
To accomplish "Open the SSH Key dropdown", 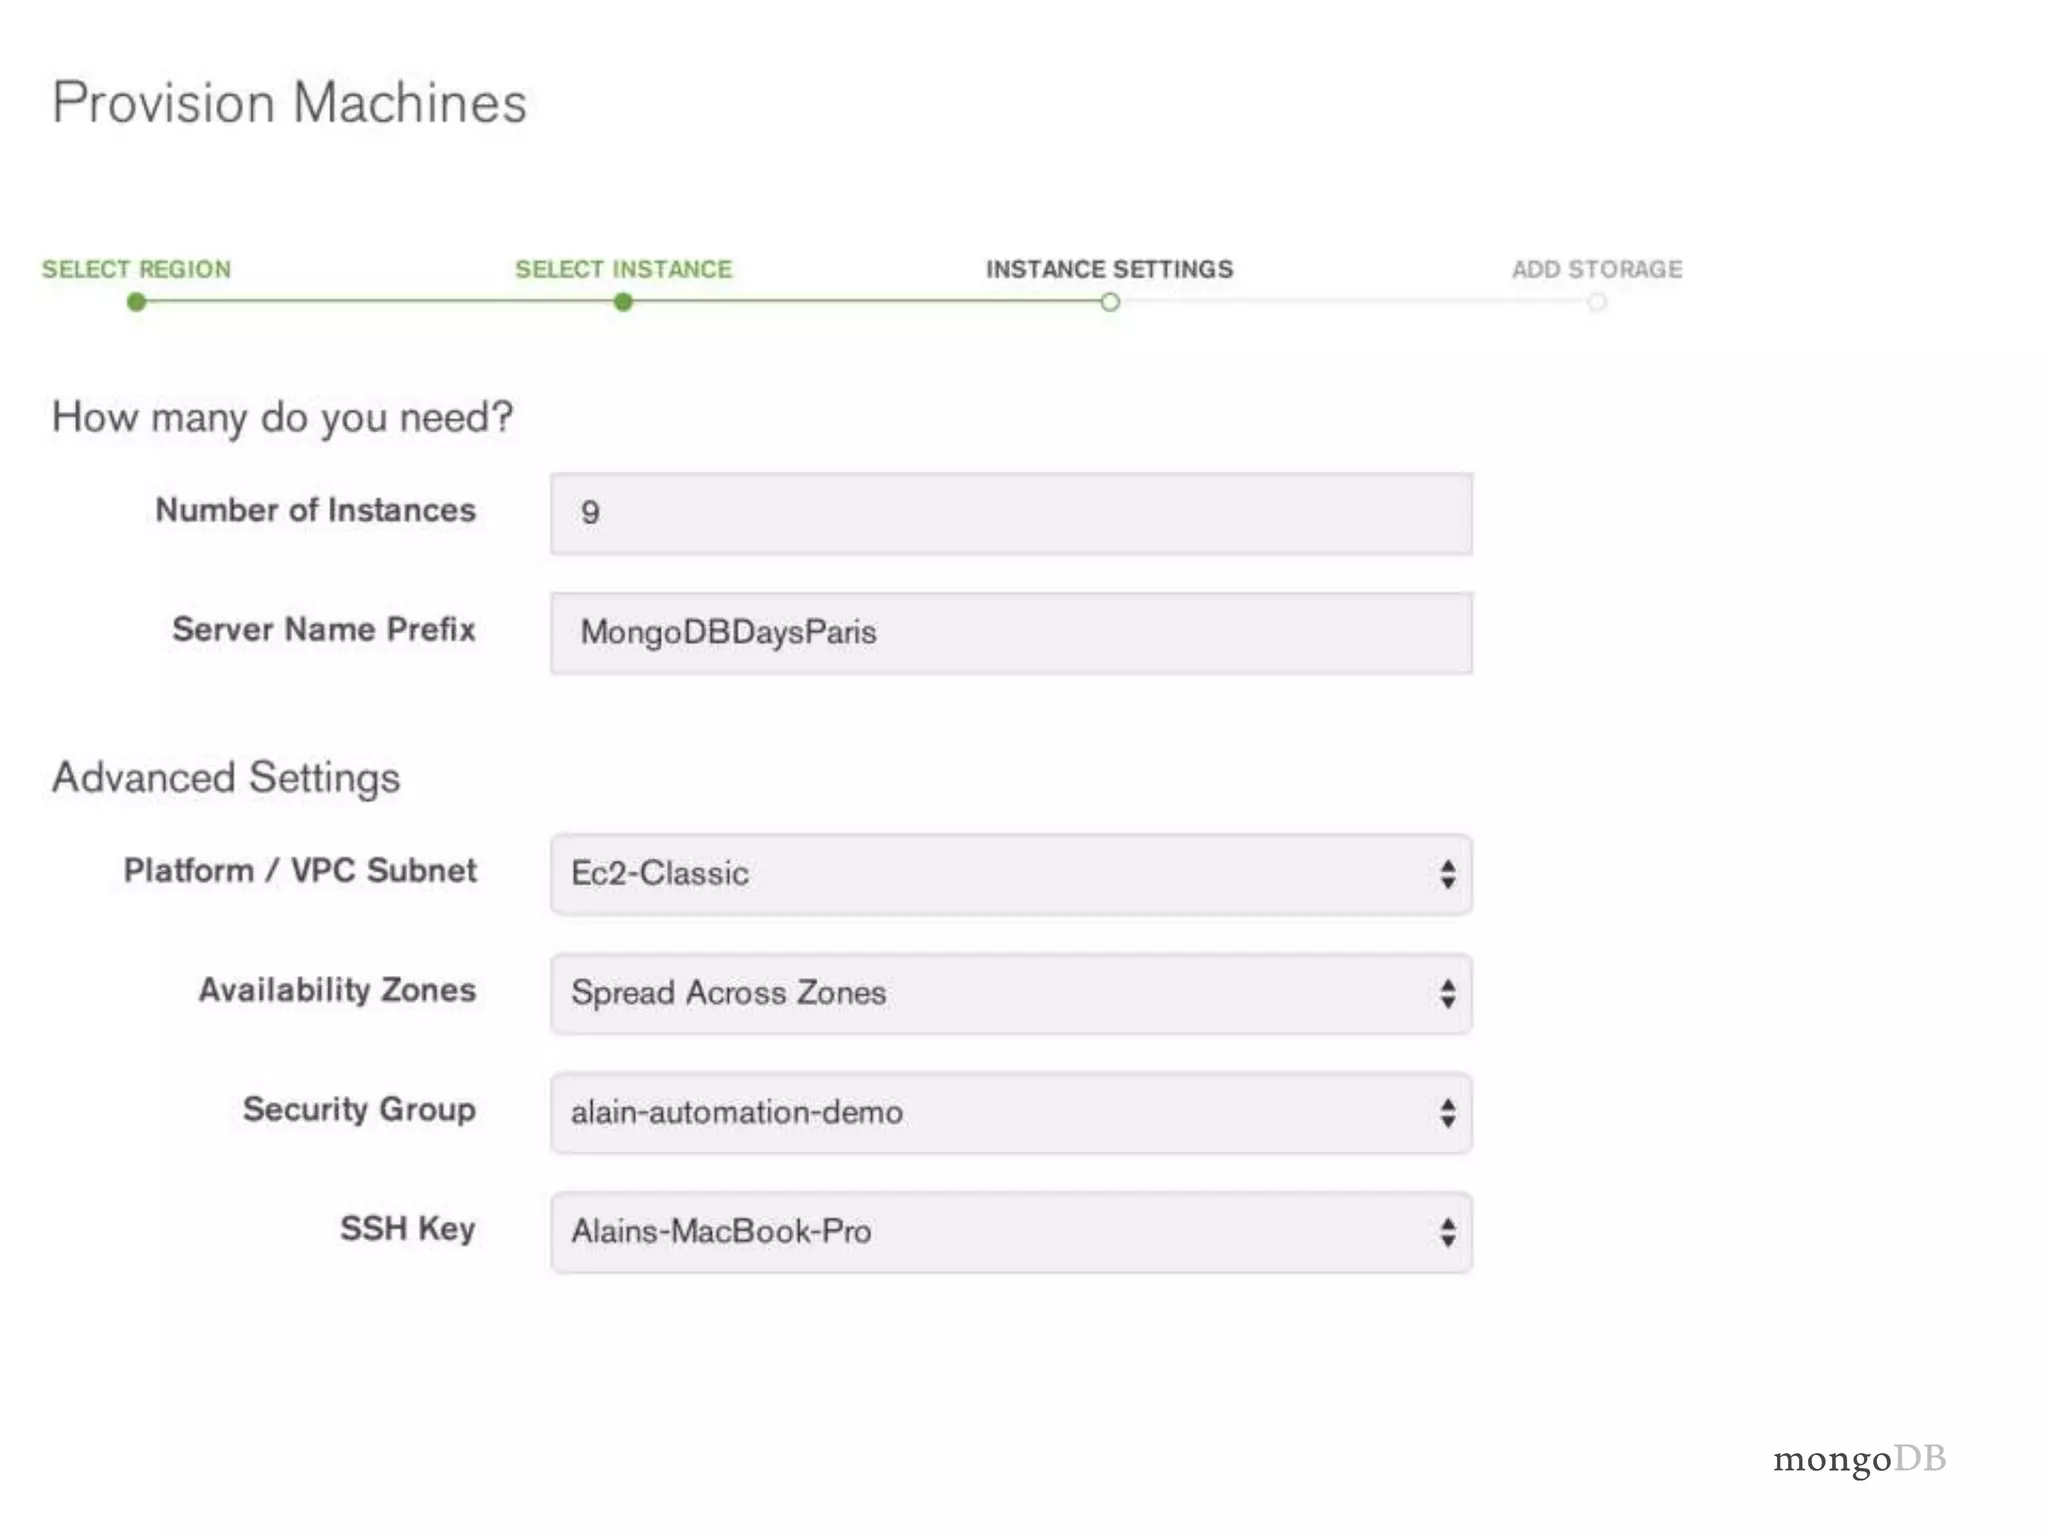I will click(x=1011, y=1232).
